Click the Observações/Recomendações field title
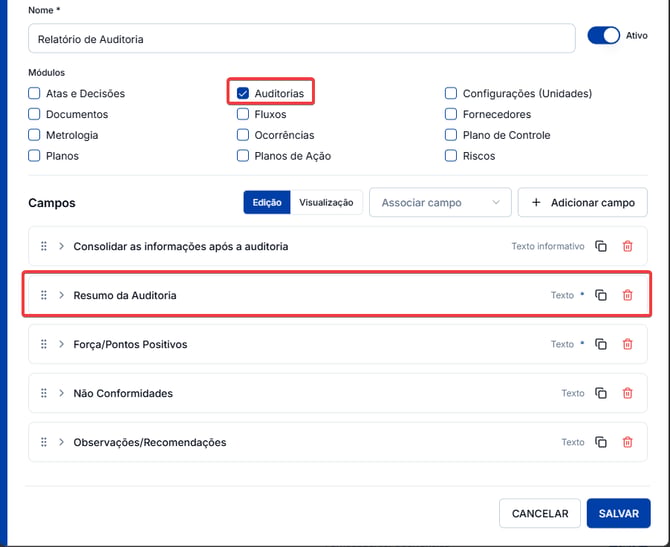The width and height of the screenshot is (670, 547). (150, 442)
